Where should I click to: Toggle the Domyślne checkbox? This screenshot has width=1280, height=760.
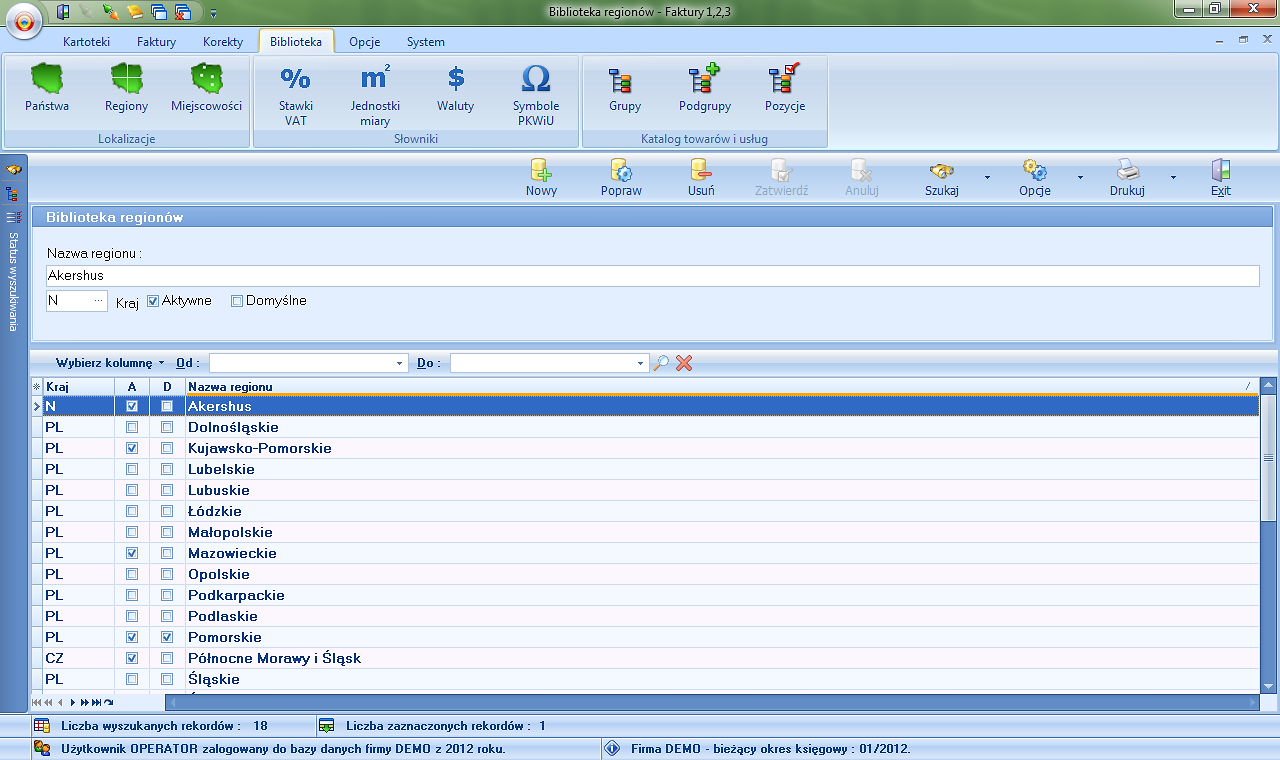pyautogui.click(x=237, y=300)
